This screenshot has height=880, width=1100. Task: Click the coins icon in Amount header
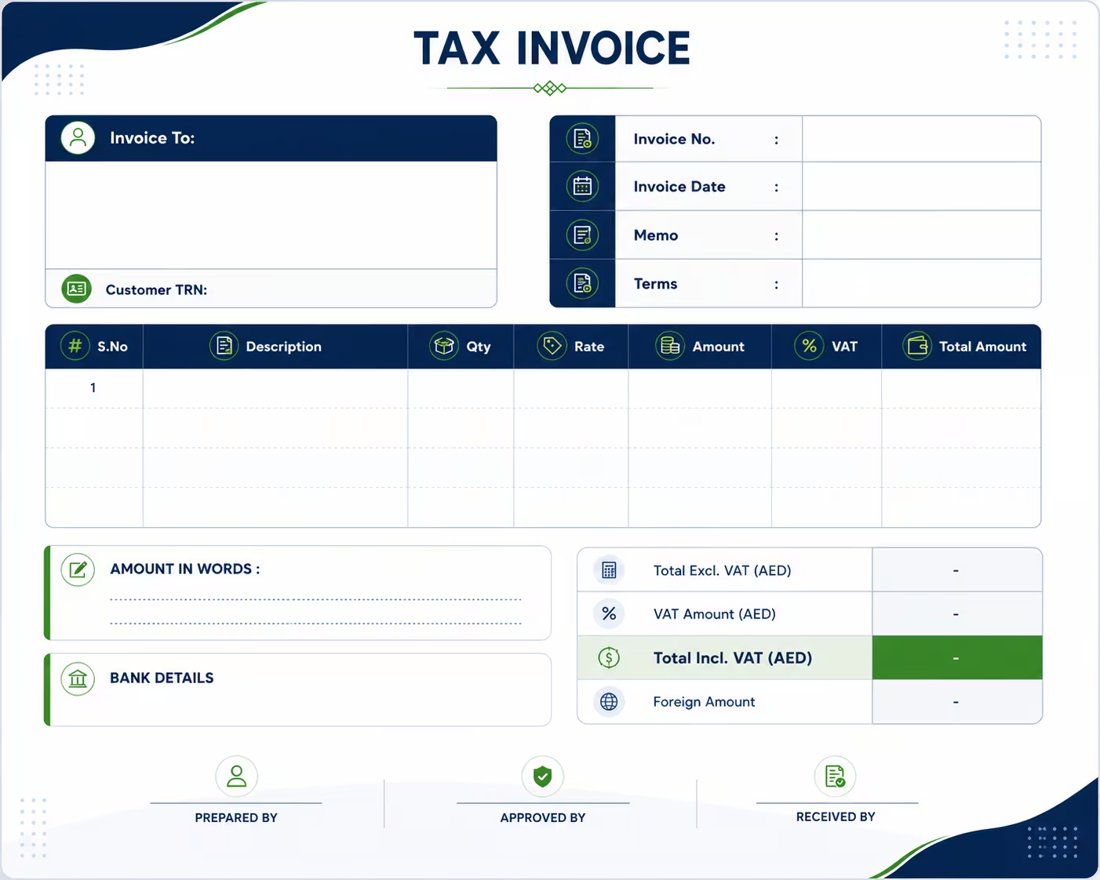pos(670,346)
